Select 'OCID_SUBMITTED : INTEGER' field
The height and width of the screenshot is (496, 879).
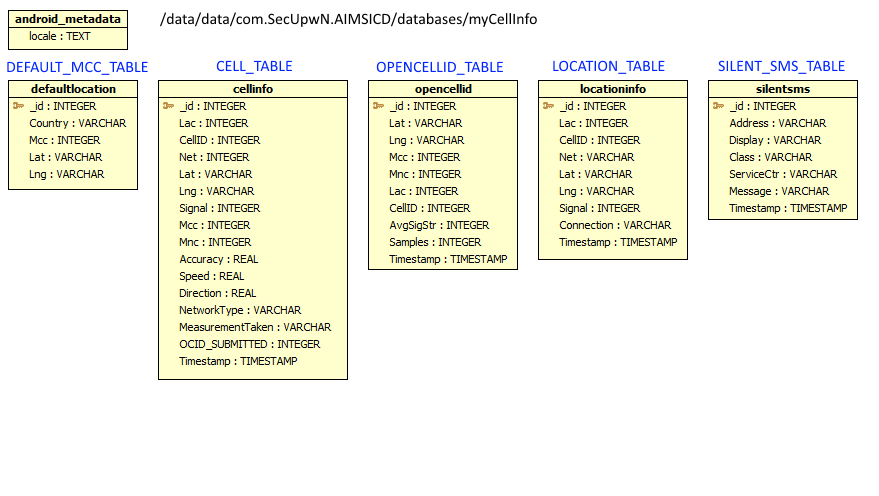point(249,344)
